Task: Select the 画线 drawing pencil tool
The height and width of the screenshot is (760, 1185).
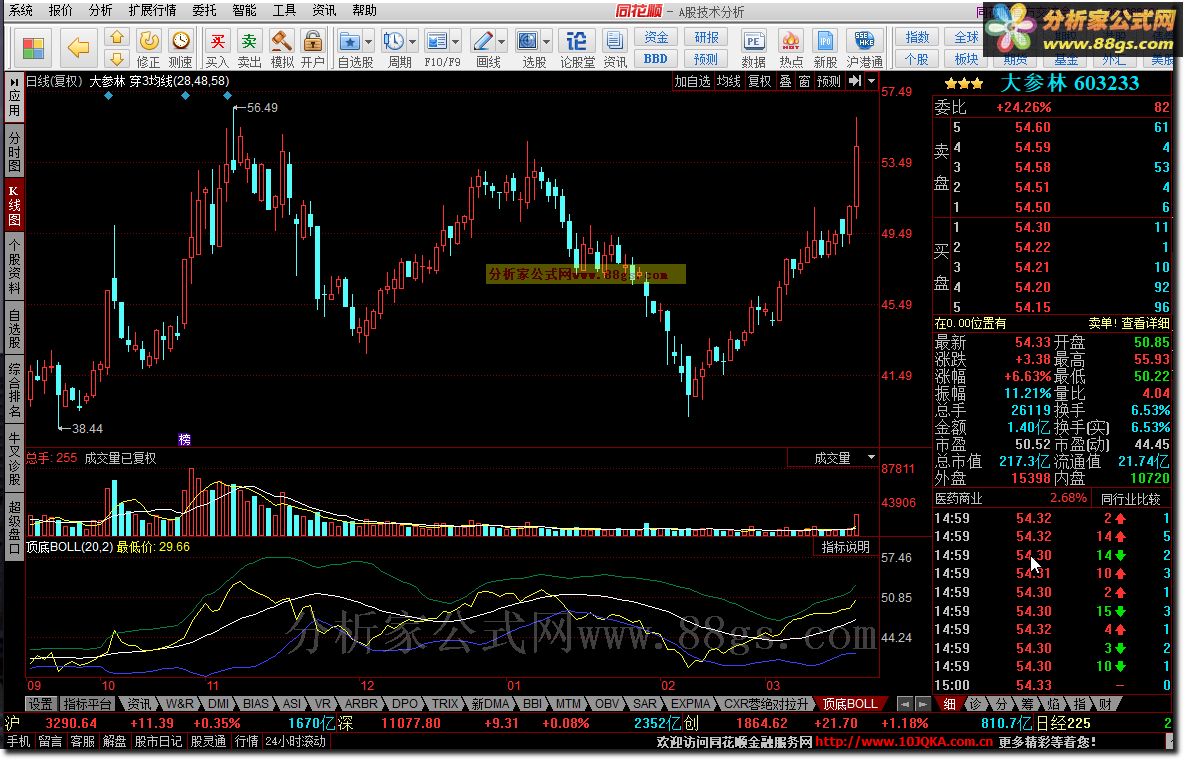Action: point(482,41)
